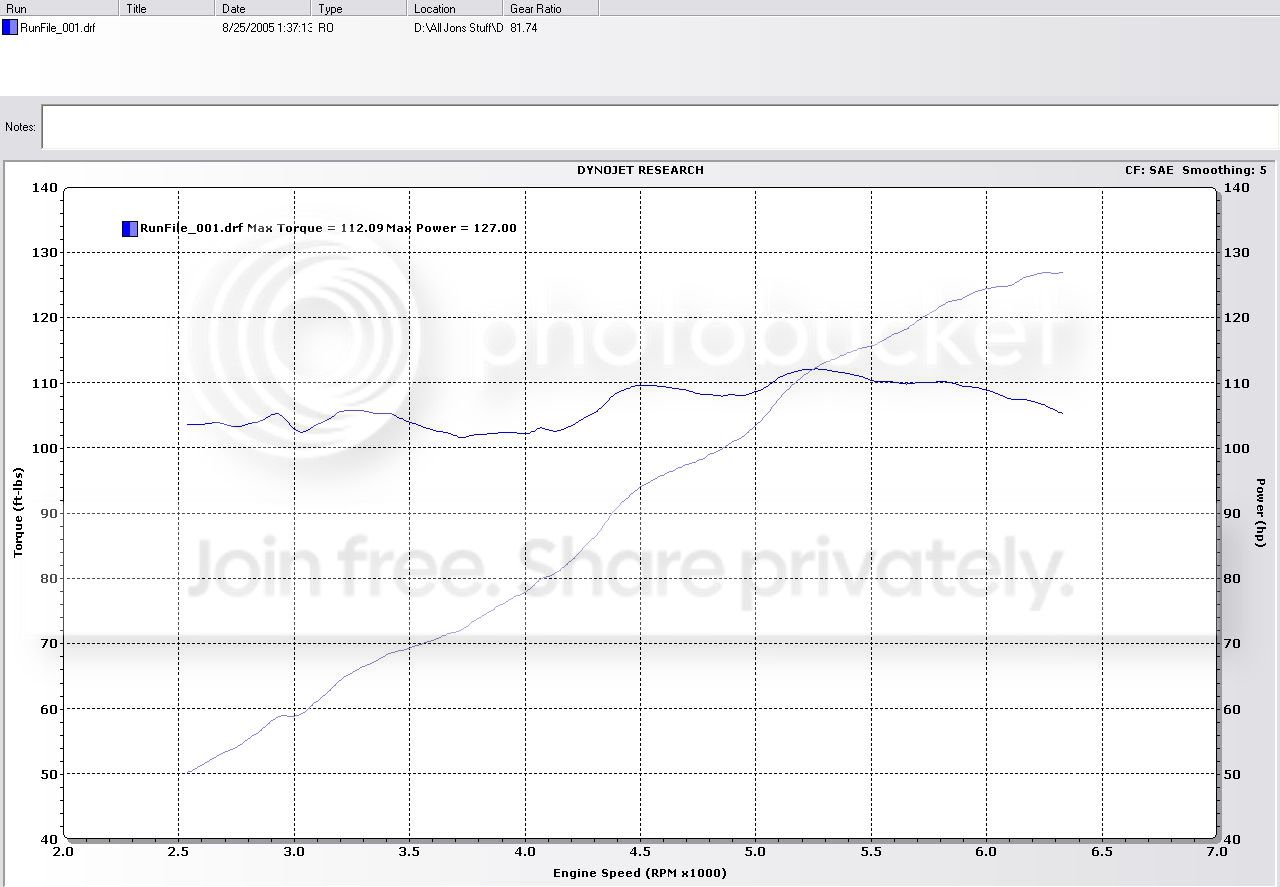Click the Gear Ratio column header
This screenshot has height=887, width=1280.
[551, 8]
